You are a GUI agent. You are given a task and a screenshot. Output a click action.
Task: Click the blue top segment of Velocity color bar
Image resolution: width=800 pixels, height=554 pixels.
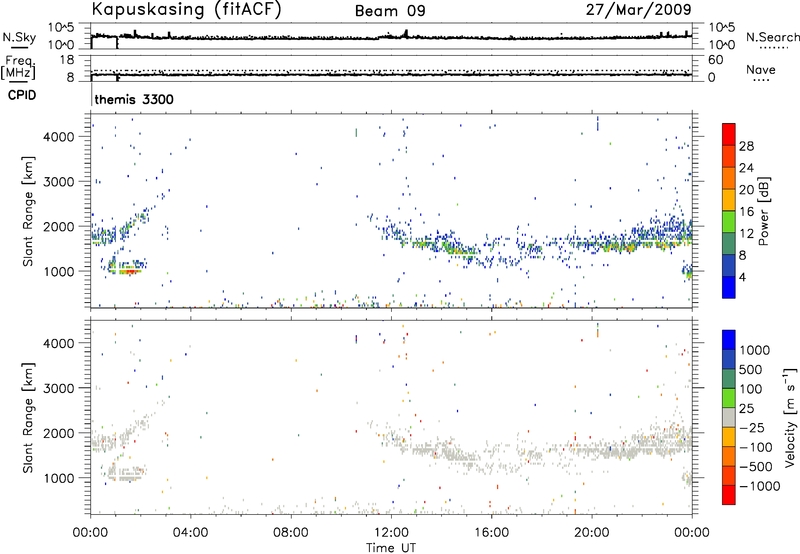click(x=729, y=340)
